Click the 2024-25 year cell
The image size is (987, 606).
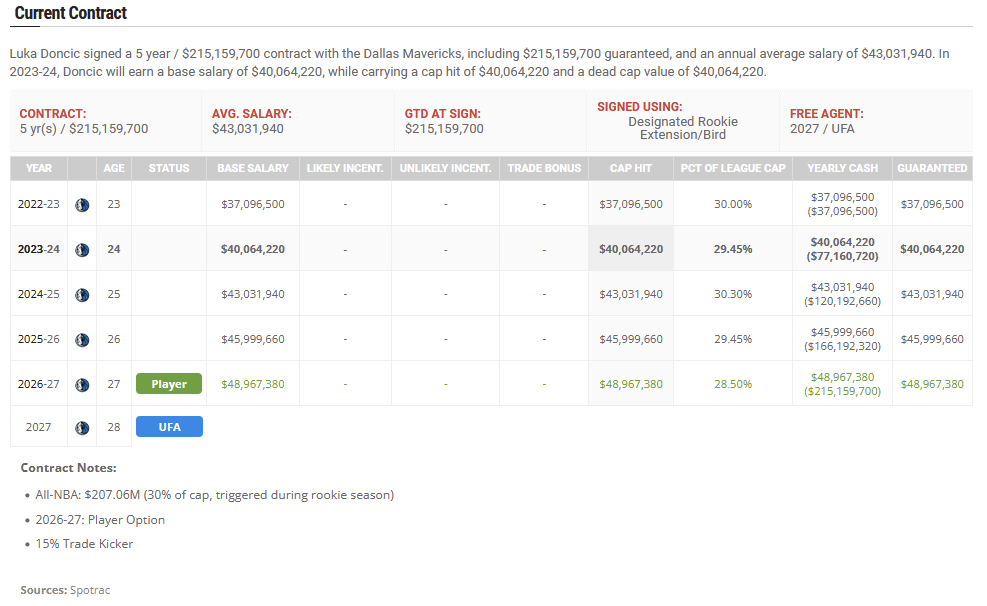click(x=38, y=294)
